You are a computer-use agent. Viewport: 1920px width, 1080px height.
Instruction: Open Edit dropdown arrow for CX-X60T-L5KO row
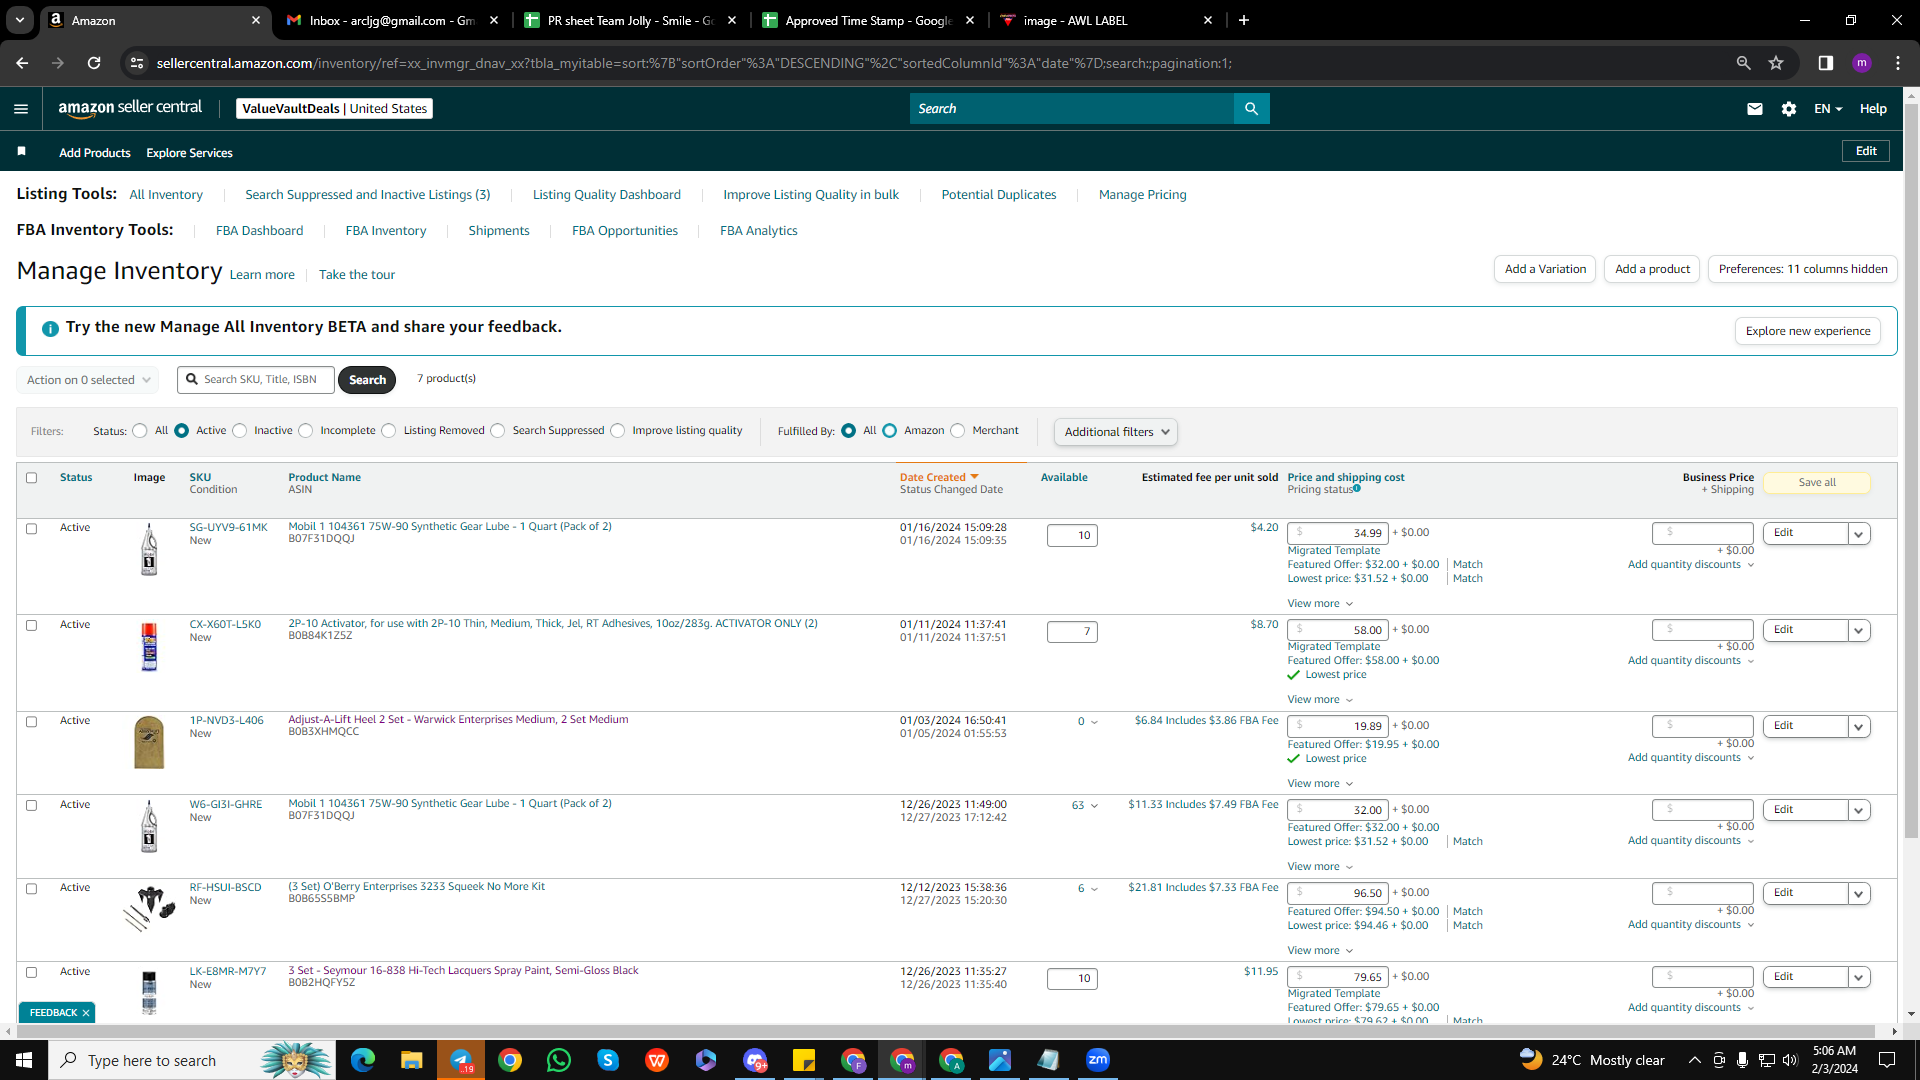[1859, 631]
